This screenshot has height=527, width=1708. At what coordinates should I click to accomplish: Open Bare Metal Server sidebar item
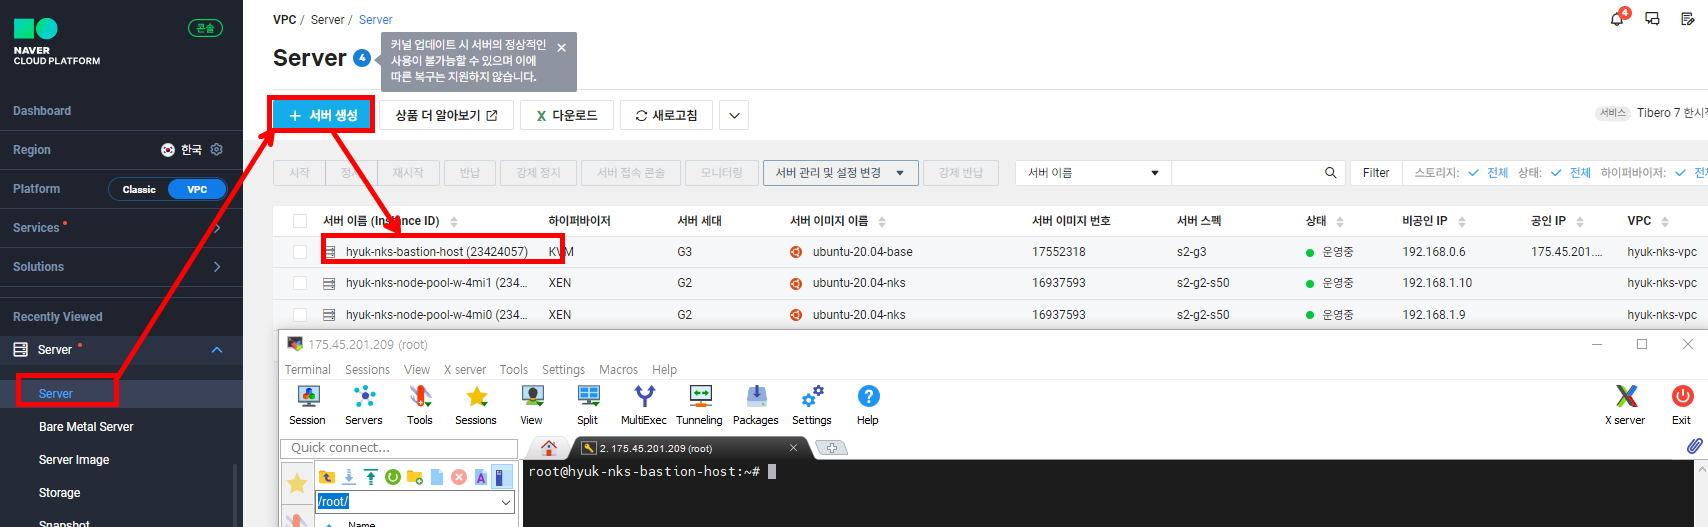click(86, 427)
